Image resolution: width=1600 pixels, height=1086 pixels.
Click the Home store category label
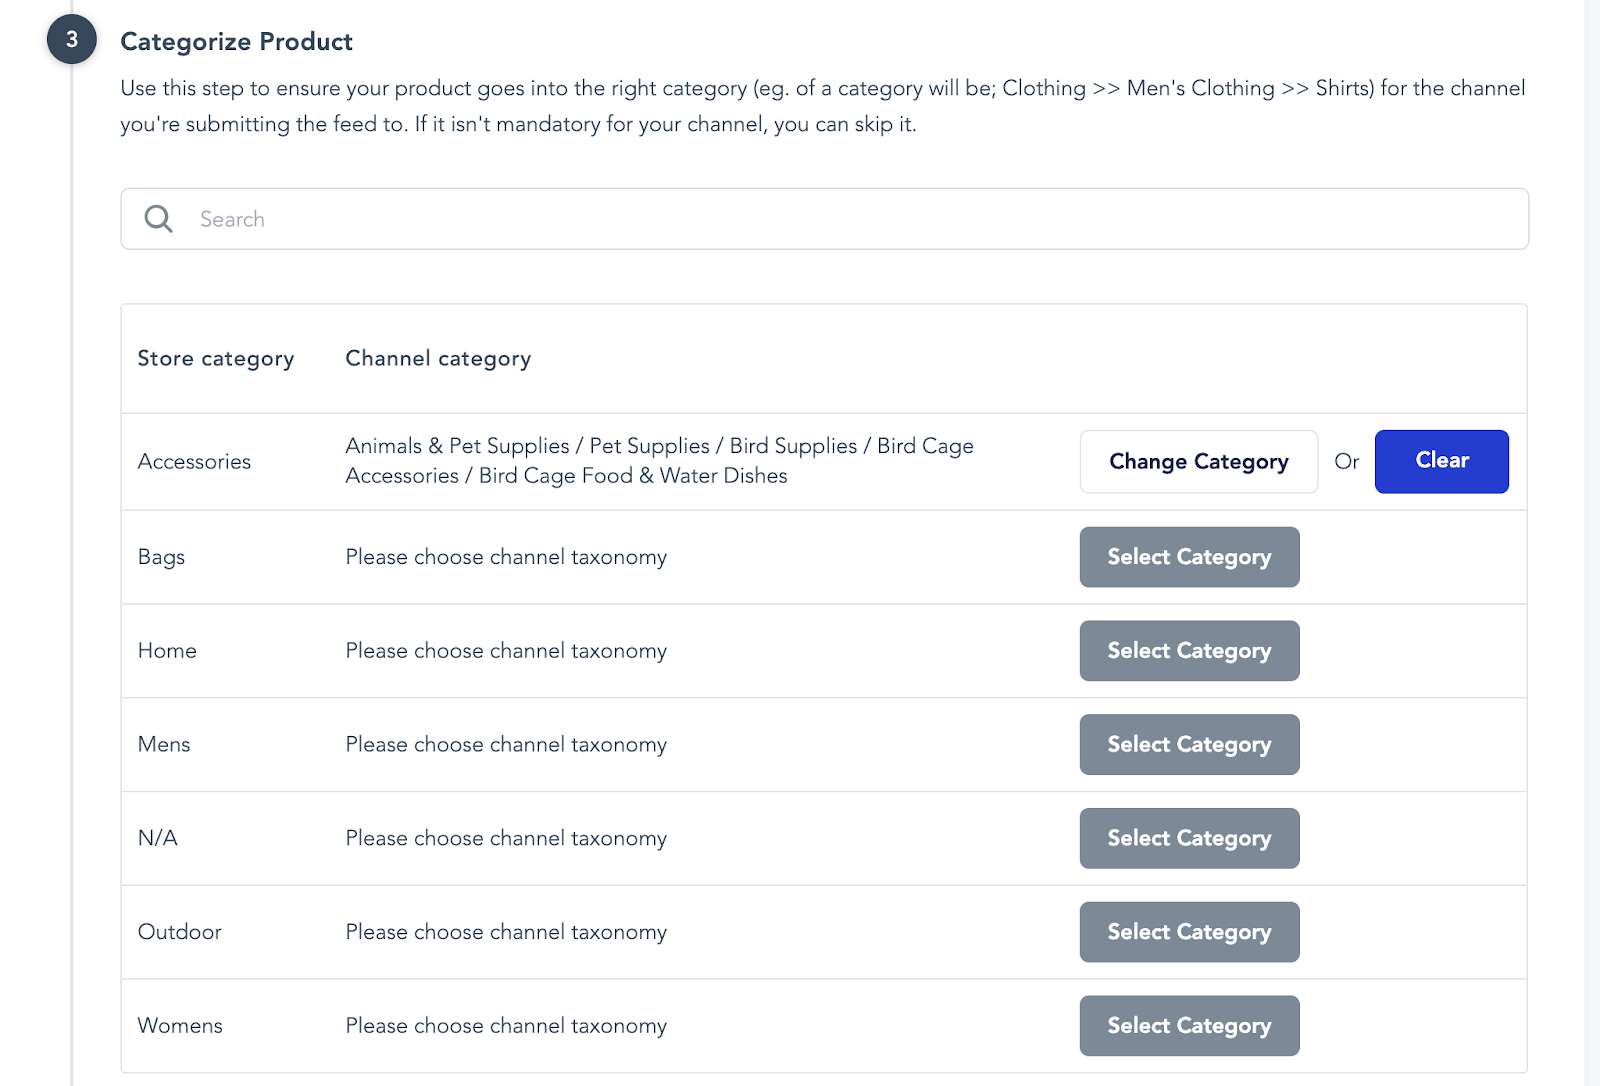(x=167, y=651)
